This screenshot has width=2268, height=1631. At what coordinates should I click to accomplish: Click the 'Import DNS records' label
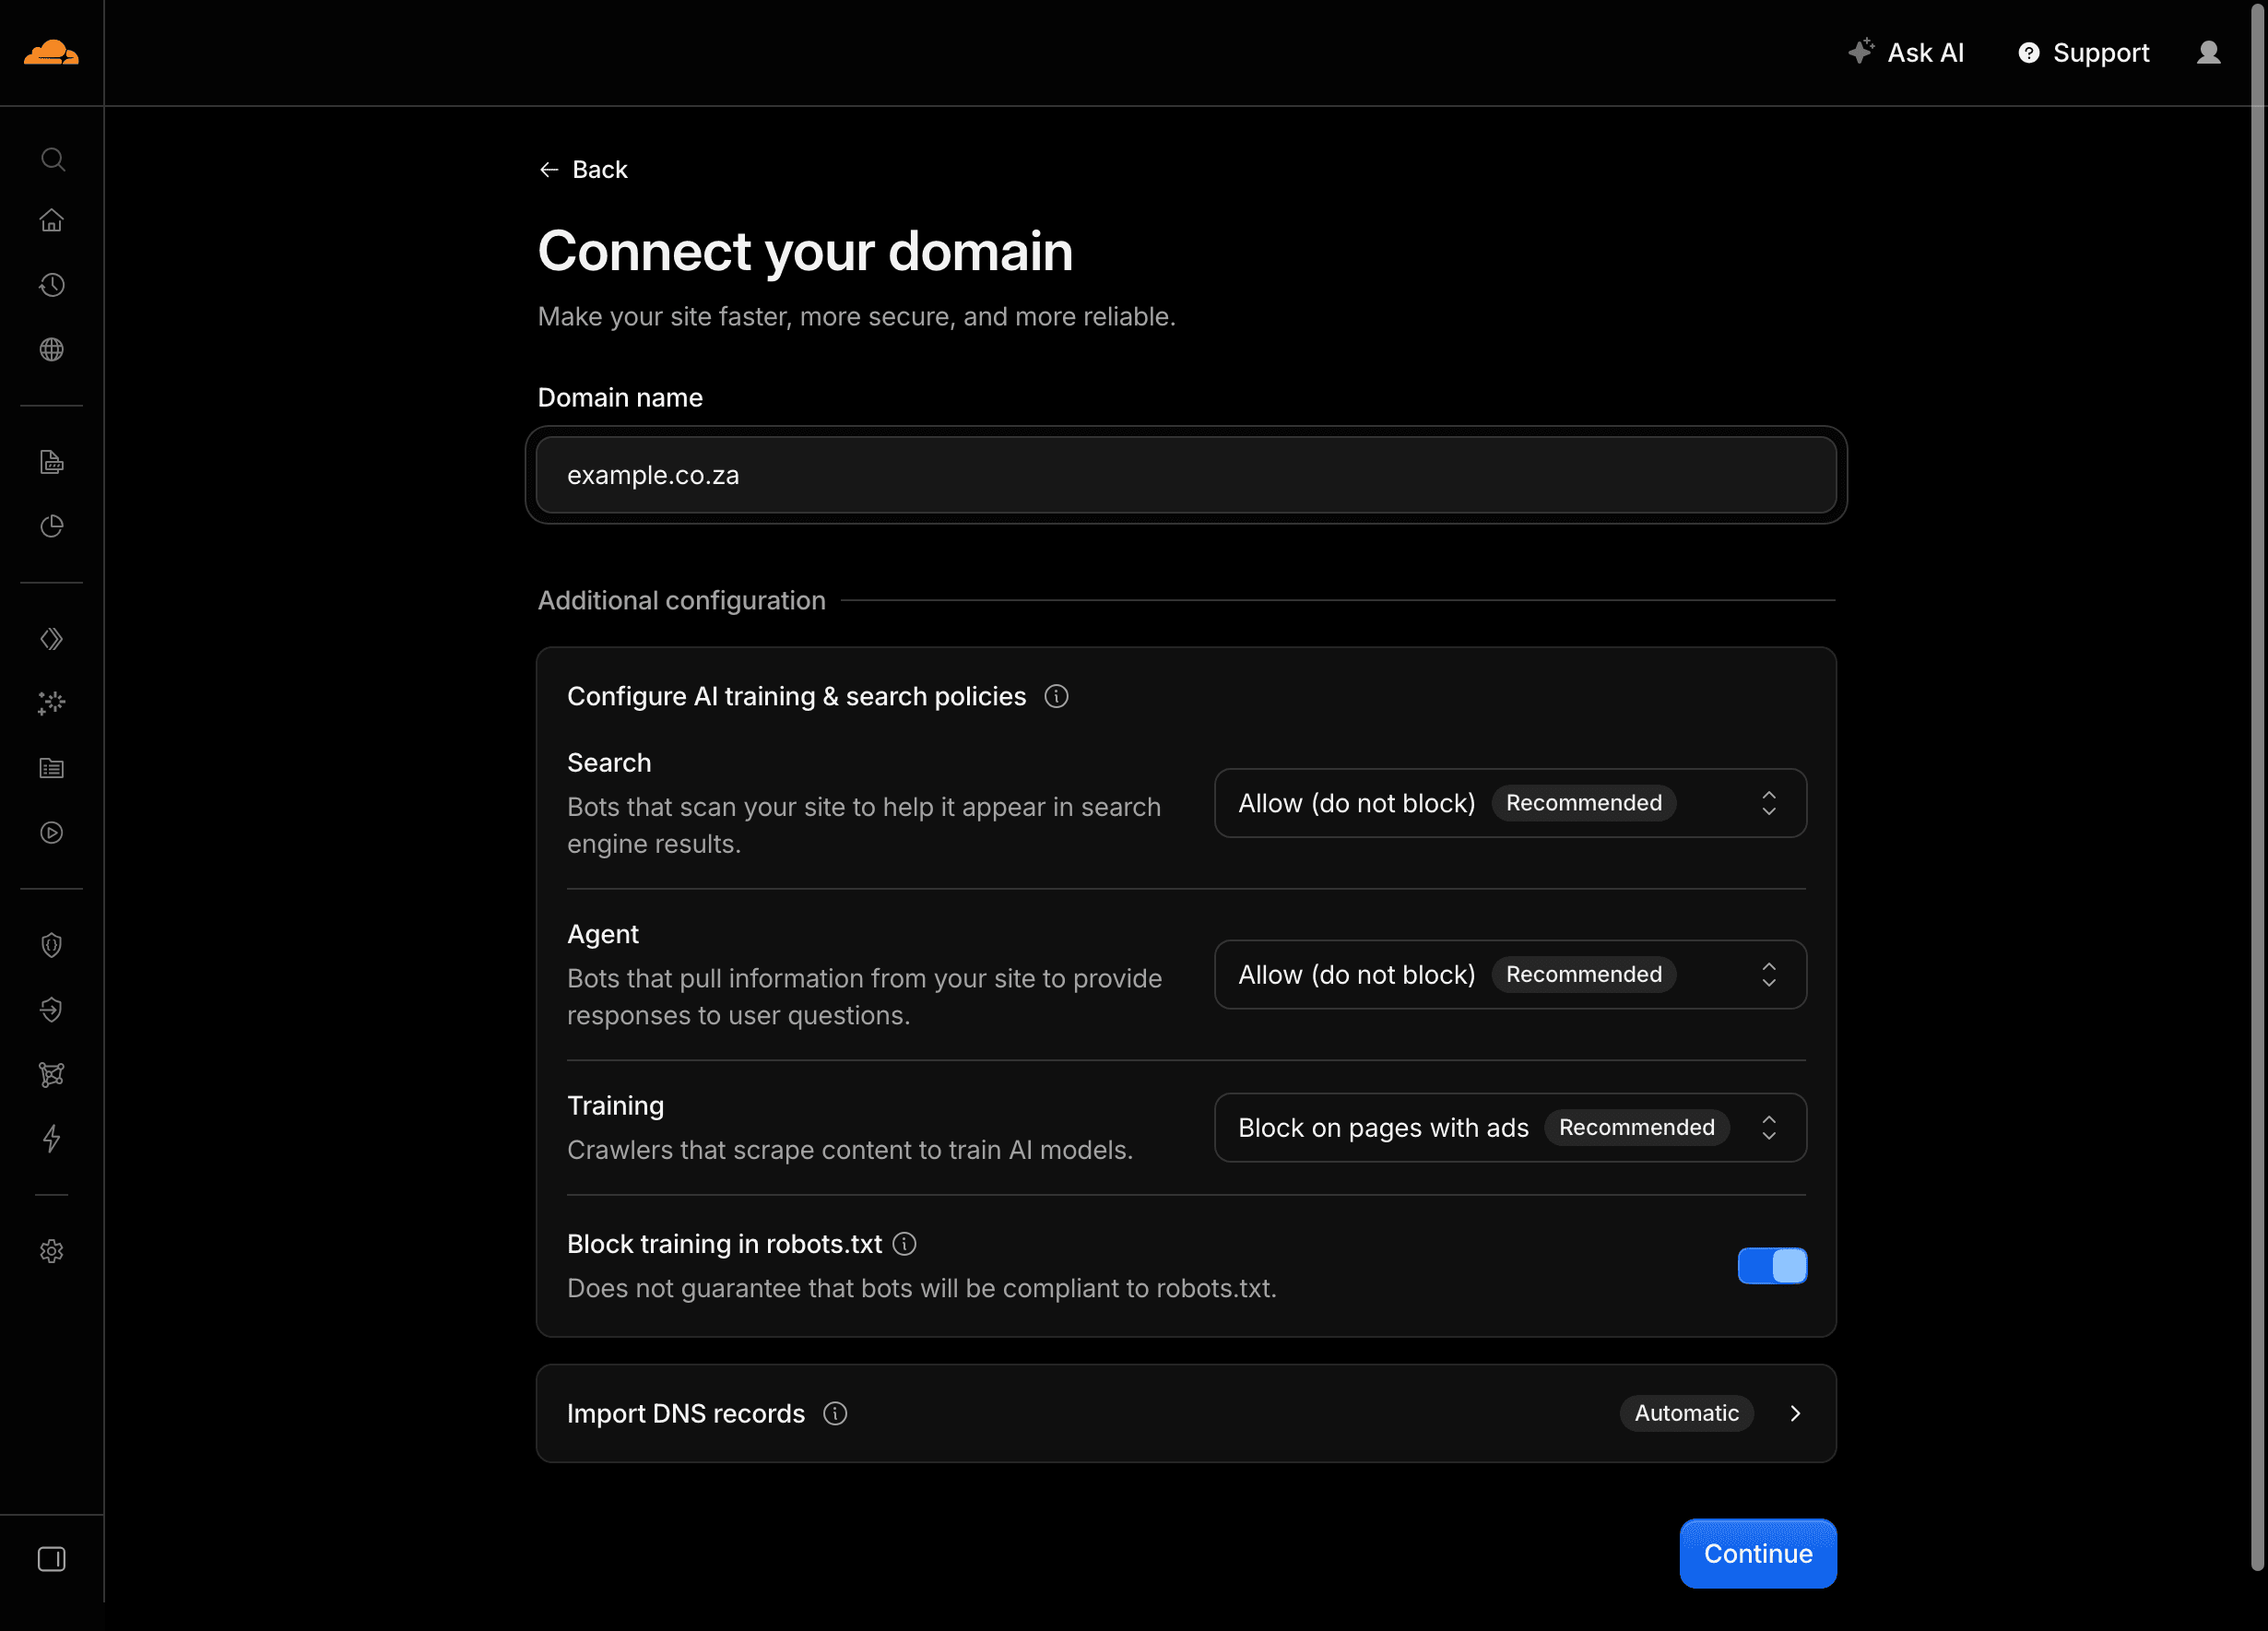point(686,1413)
